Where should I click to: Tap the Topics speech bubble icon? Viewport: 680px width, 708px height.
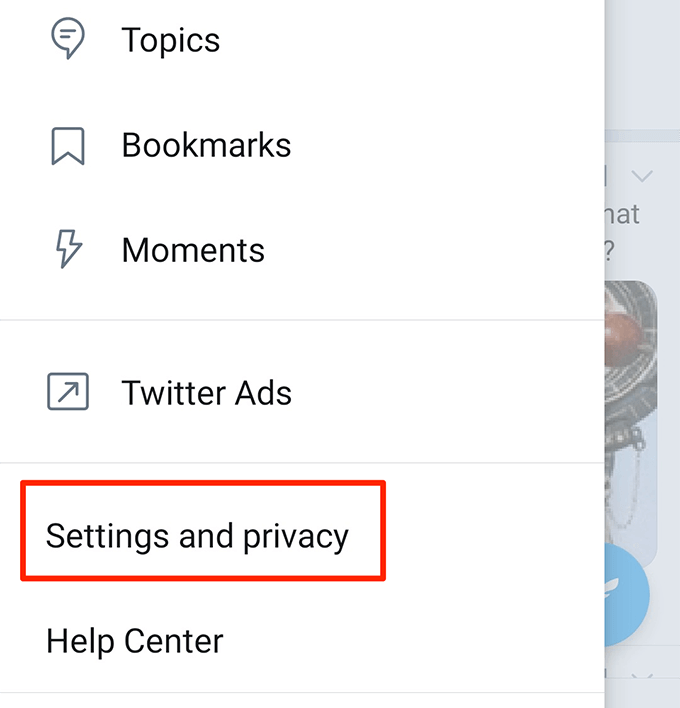point(68,40)
